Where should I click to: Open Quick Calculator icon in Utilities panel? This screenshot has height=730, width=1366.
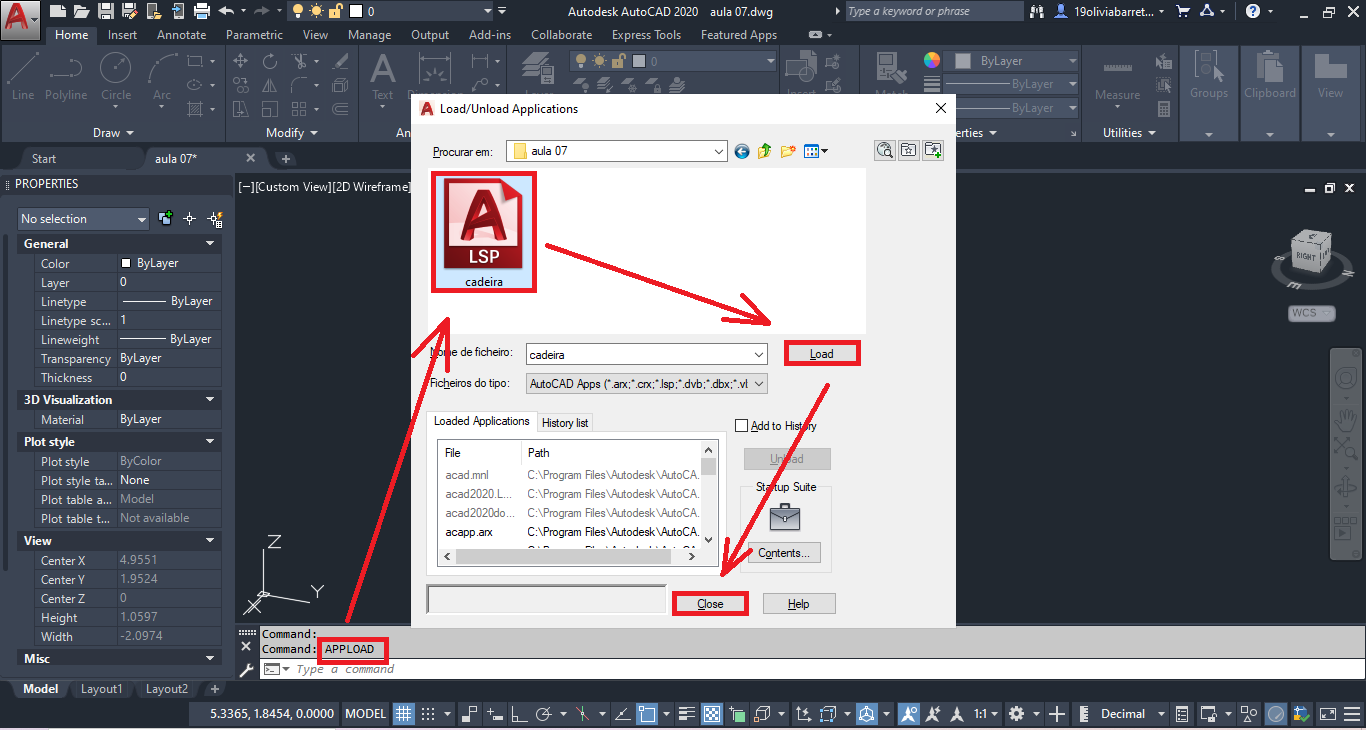1164,108
